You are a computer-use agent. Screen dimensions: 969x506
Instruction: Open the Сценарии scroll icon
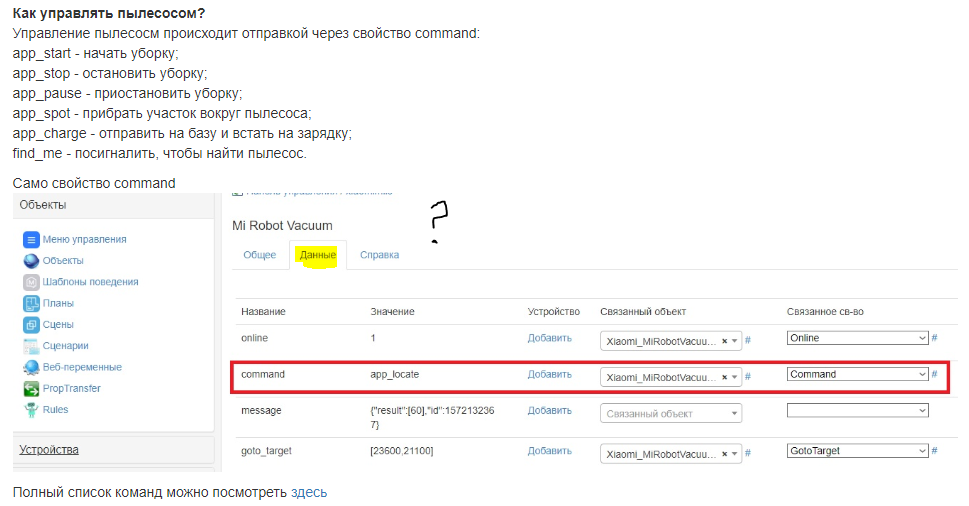(x=31, y=346)
